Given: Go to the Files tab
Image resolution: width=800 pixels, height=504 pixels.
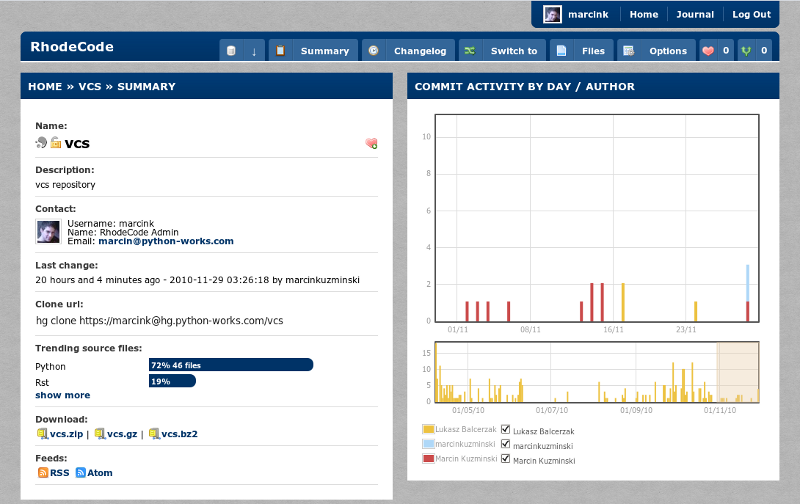Looking at the screenshot, I should pos(582,51).
